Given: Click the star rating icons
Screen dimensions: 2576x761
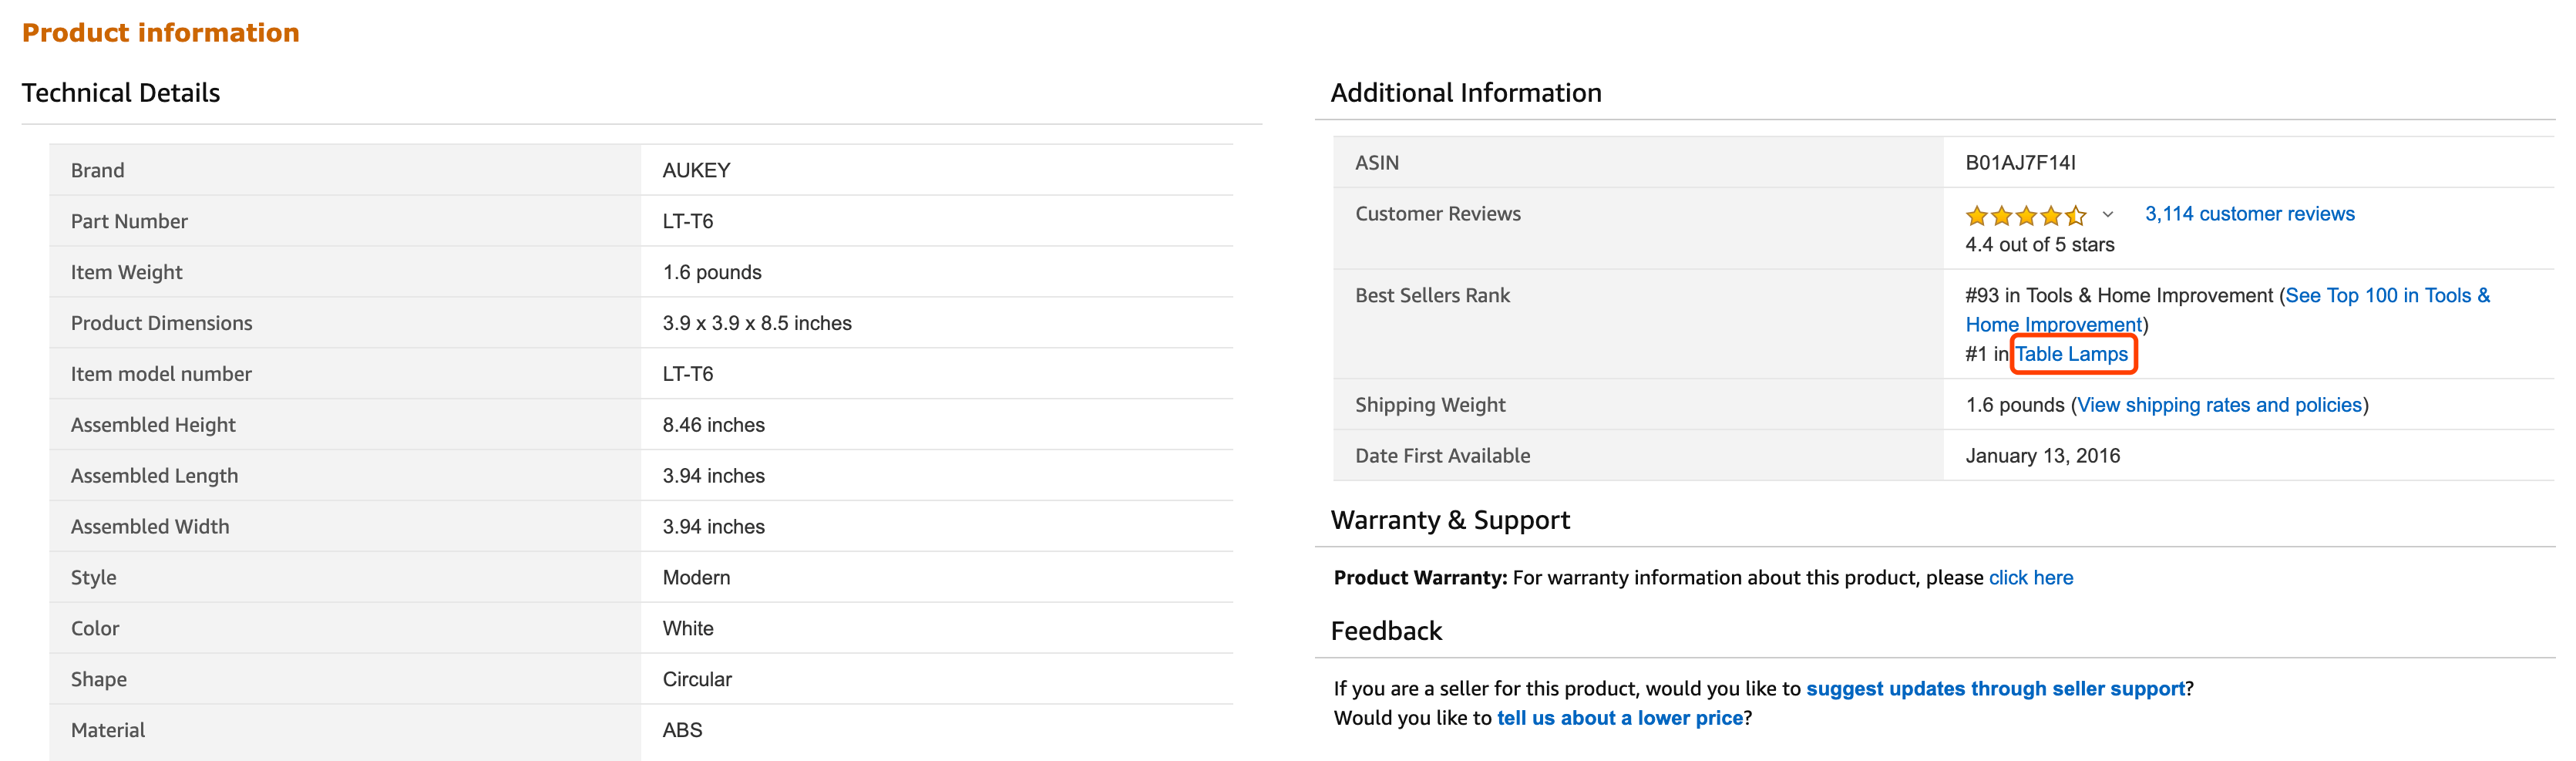Looking at the screenshot, I should pos(2025,215).
